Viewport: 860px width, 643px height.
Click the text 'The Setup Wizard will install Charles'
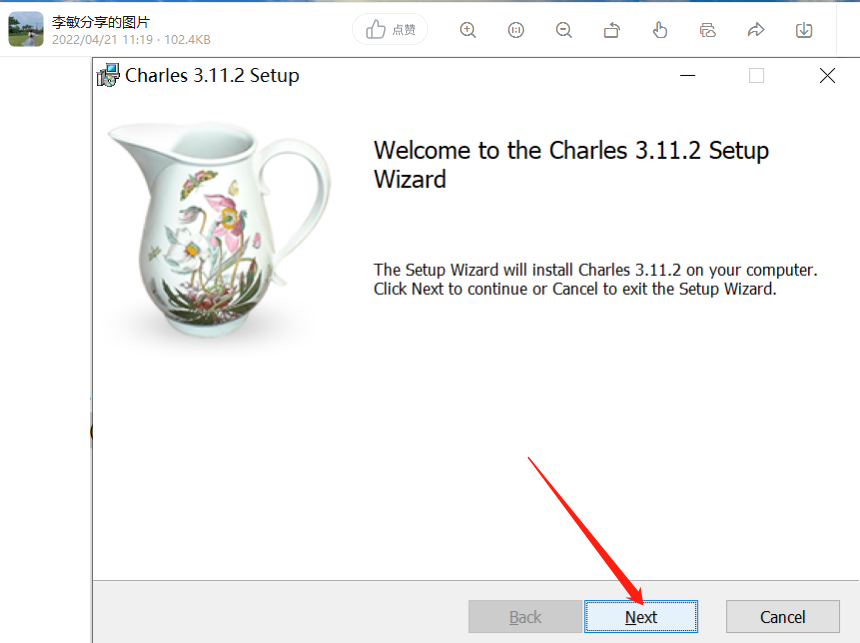[502, 270]
